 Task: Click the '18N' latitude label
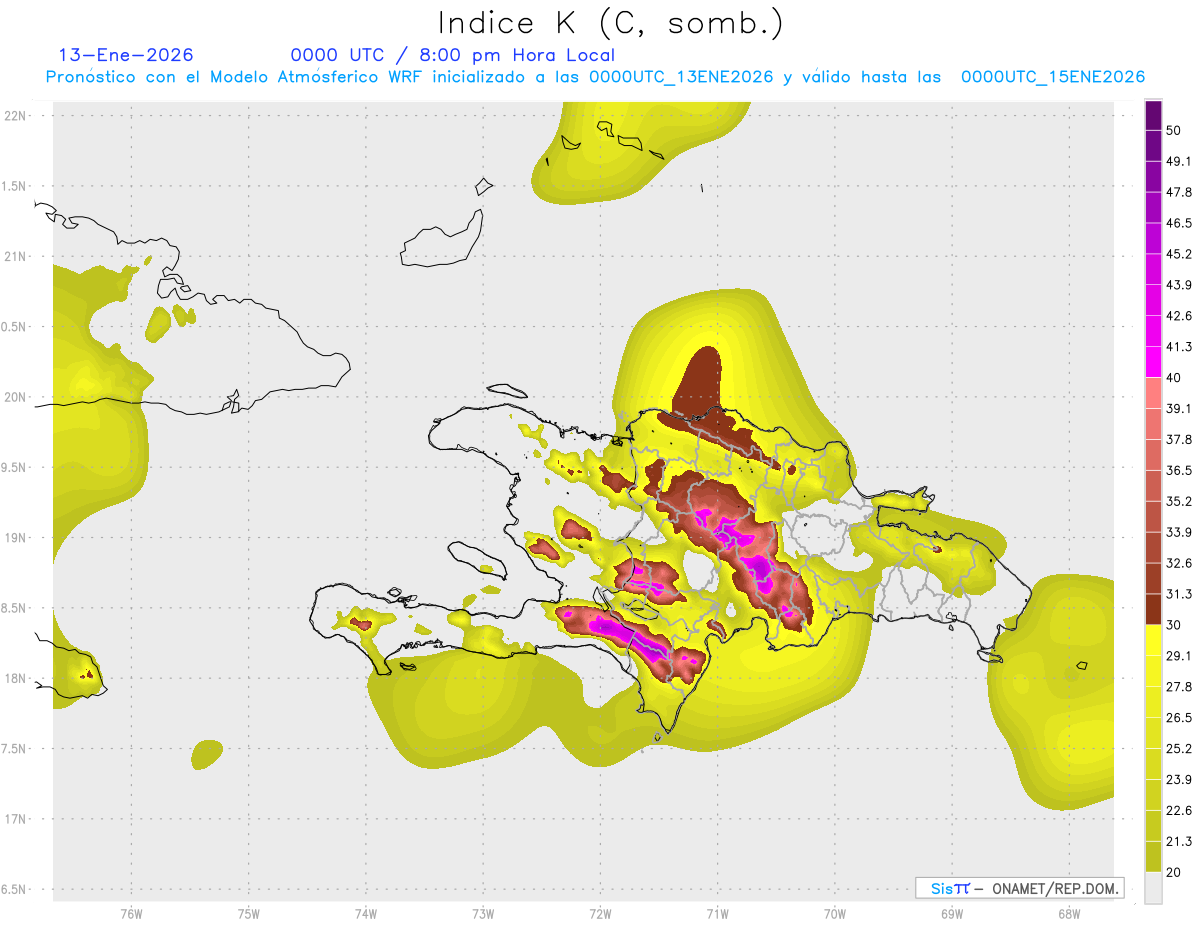[x=16, y=678]
